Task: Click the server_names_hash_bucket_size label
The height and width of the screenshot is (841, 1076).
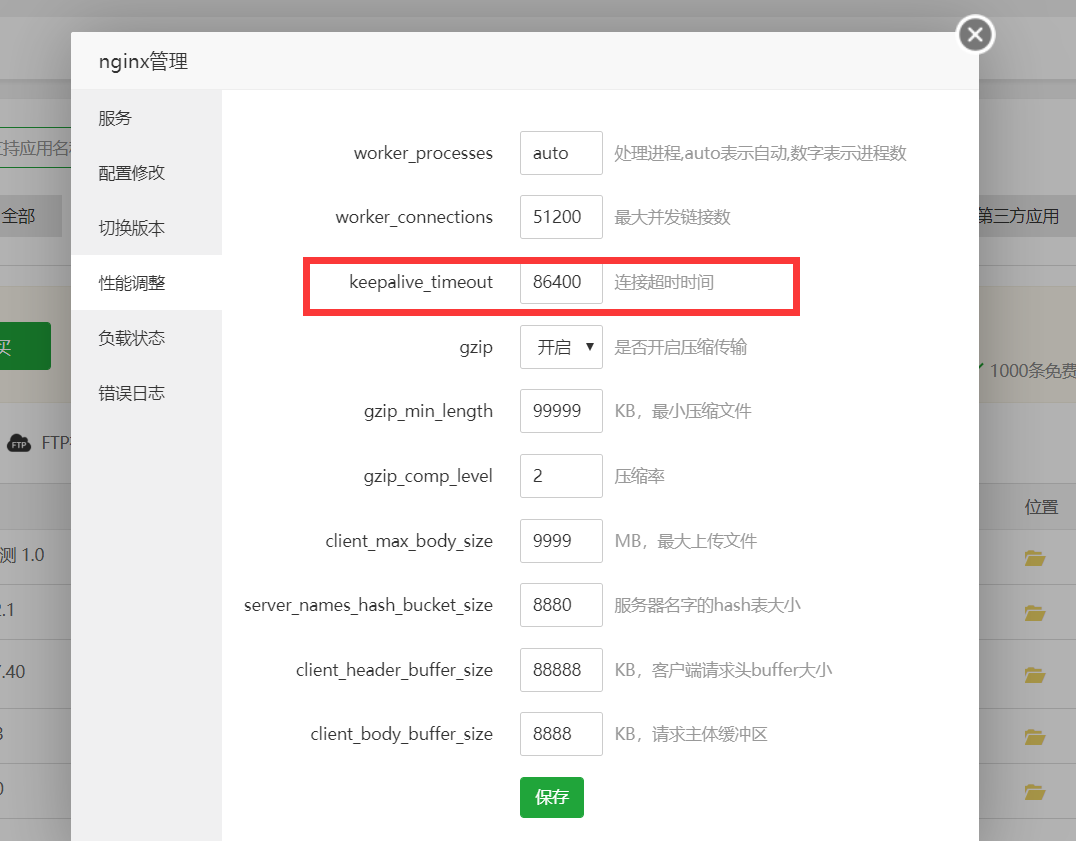Action: tap(369, 605)
